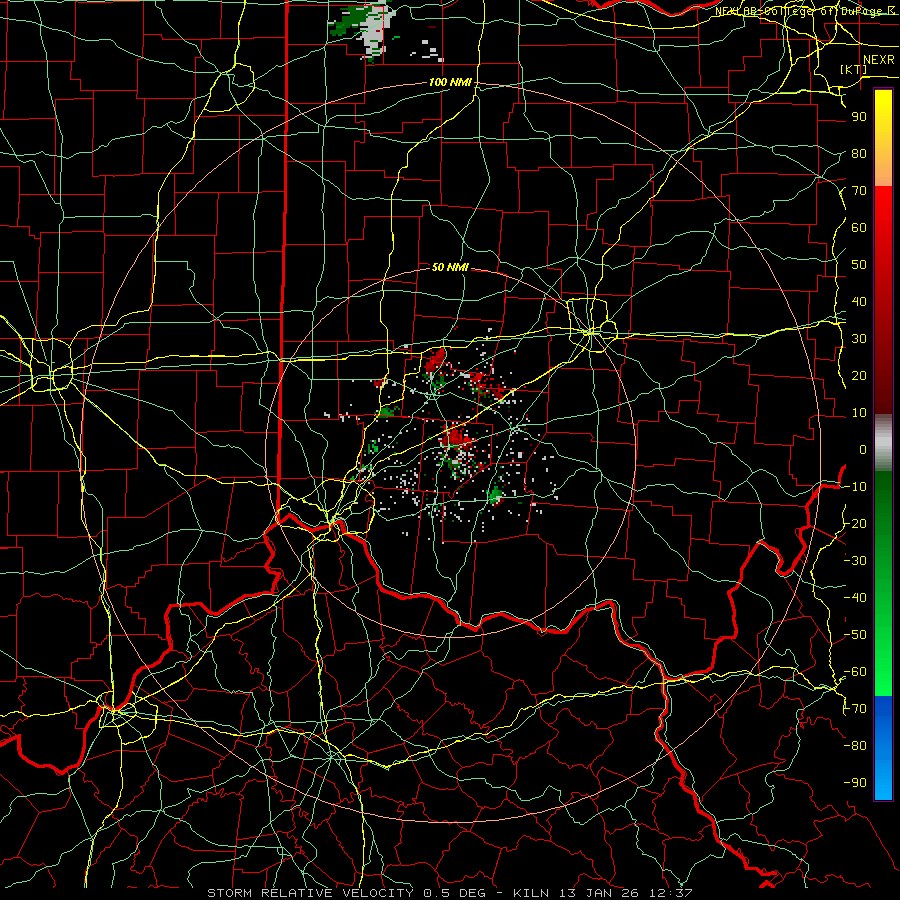Viewport: 900px width, 900px height.
Task: Click the positive 50 scale label
Action: coord(859,265)
